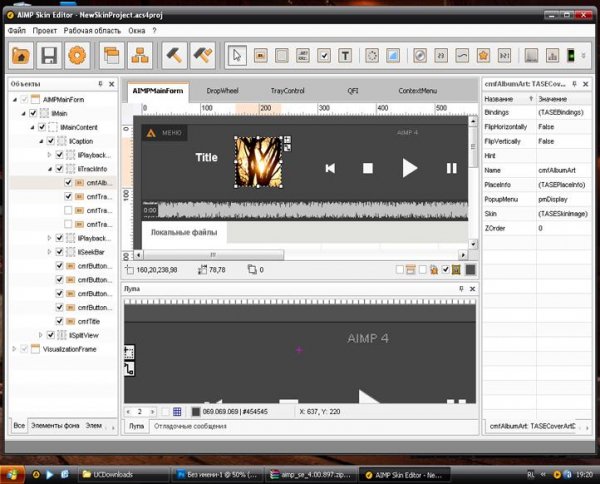Open the Рабочая область menu

click(92, 31)
